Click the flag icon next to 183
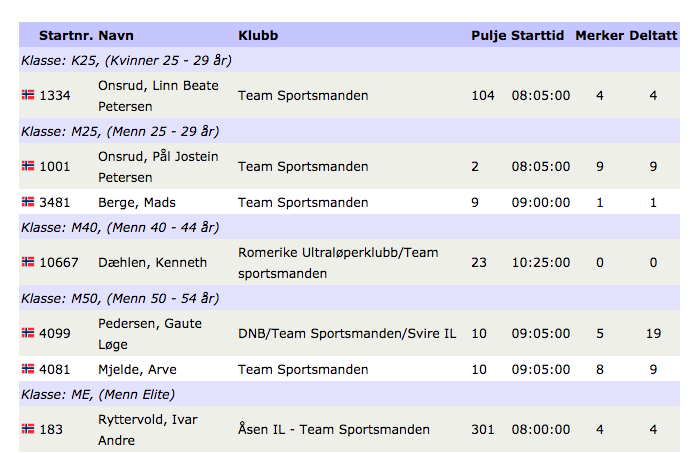The height and width of the screenshot is (454, 700). [x=28, y=429]
